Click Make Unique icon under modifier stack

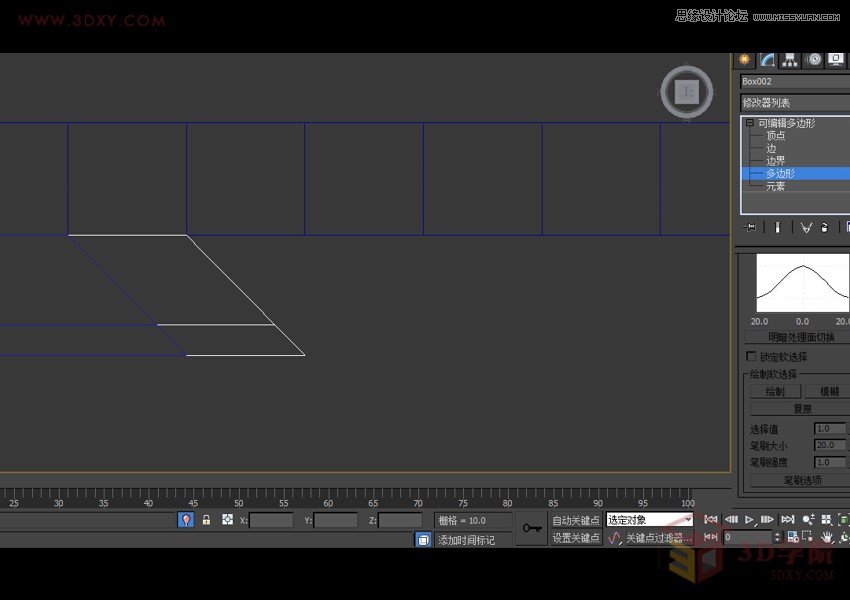click(x=806, y=228)
